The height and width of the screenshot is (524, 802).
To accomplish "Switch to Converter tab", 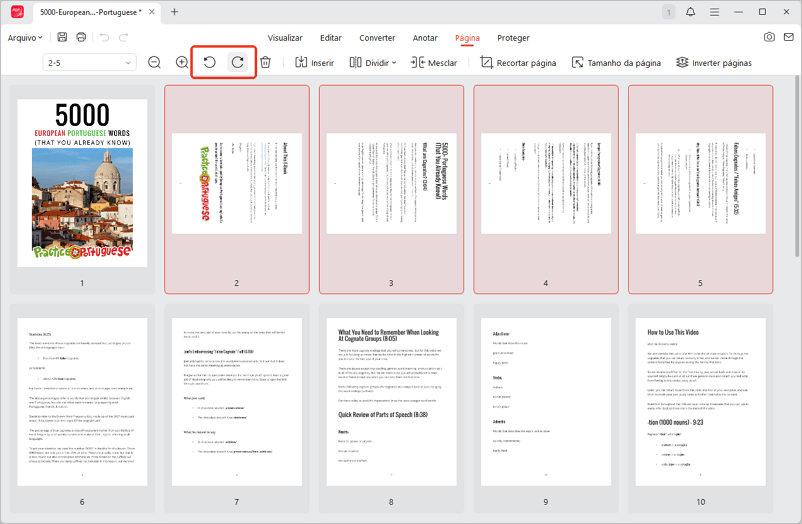I will tap(377, 38).
